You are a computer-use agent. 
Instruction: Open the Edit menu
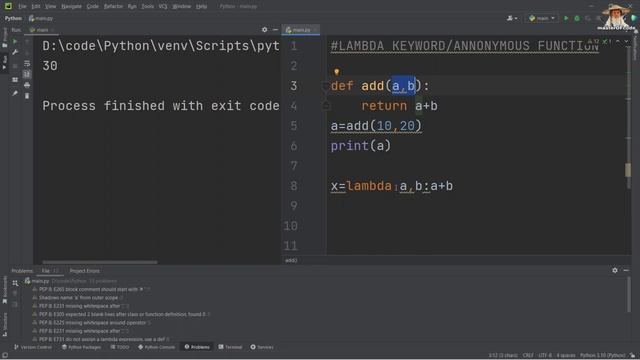36,7
